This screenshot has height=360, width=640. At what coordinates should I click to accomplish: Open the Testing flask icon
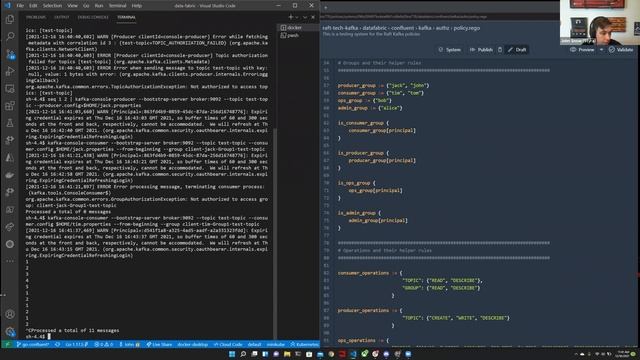(10, 123)
